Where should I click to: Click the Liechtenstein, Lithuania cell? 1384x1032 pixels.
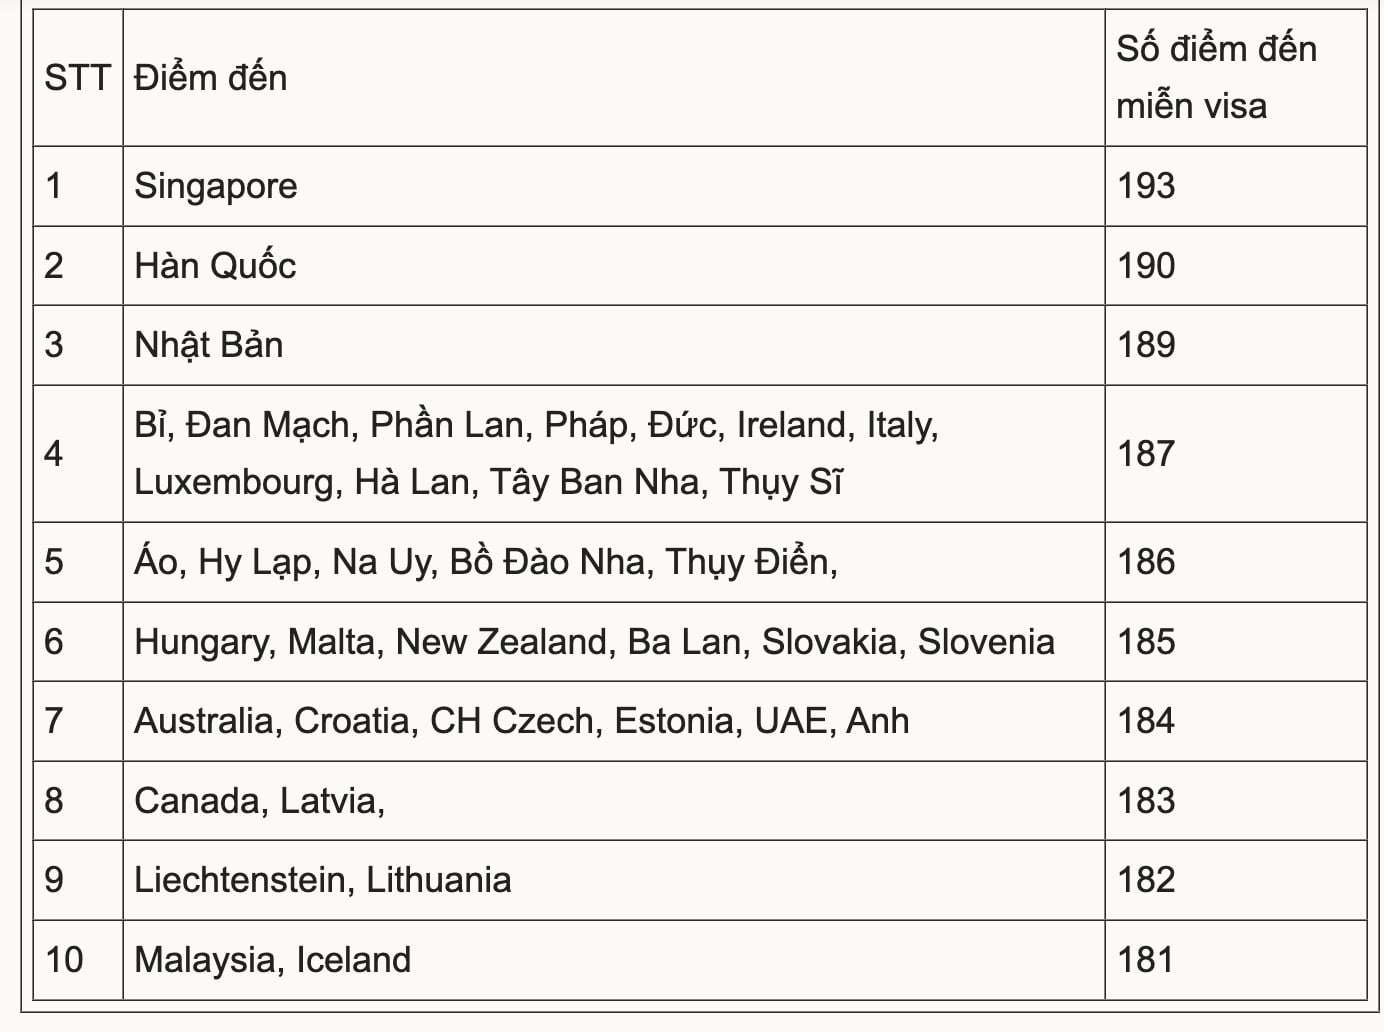pyautogui.click(x=323, y=880)
